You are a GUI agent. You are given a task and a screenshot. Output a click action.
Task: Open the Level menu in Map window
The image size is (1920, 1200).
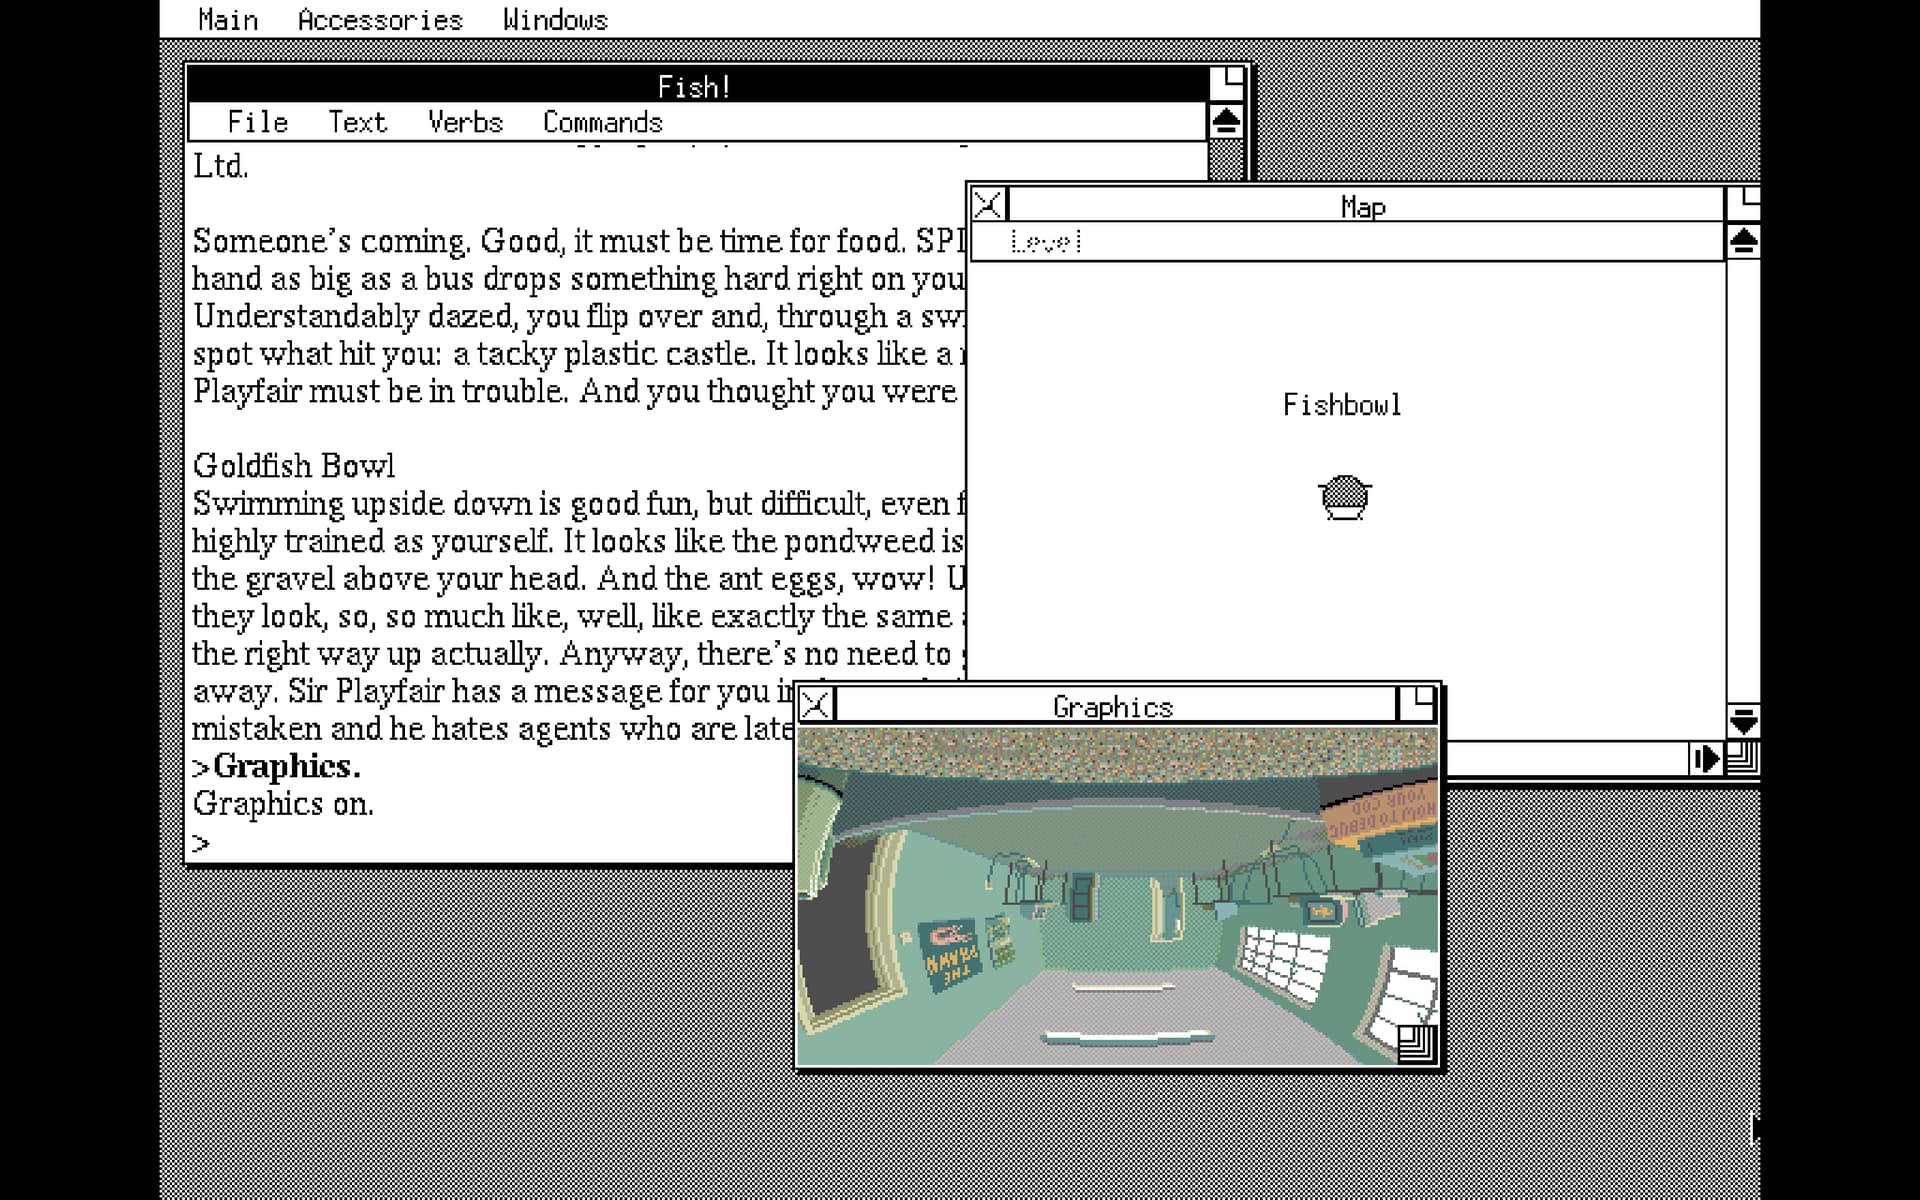(1046, 242)
